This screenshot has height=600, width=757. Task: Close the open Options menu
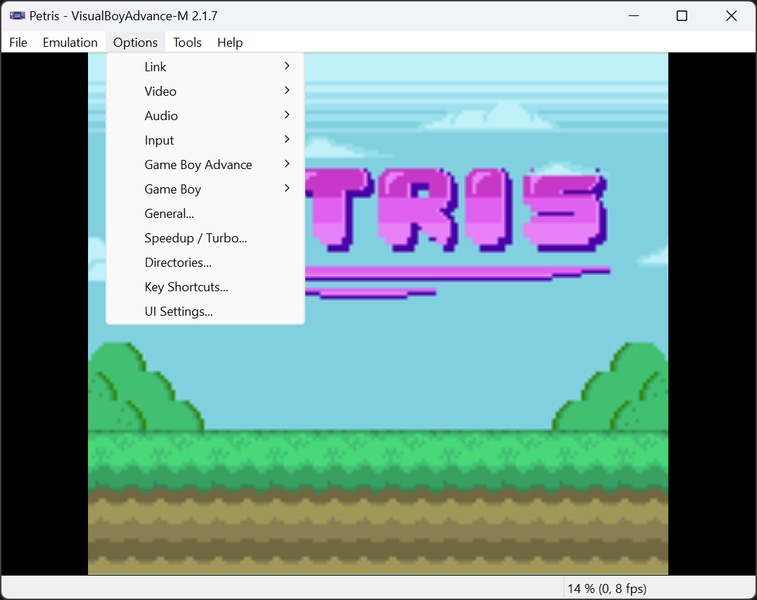coord(135,42)
